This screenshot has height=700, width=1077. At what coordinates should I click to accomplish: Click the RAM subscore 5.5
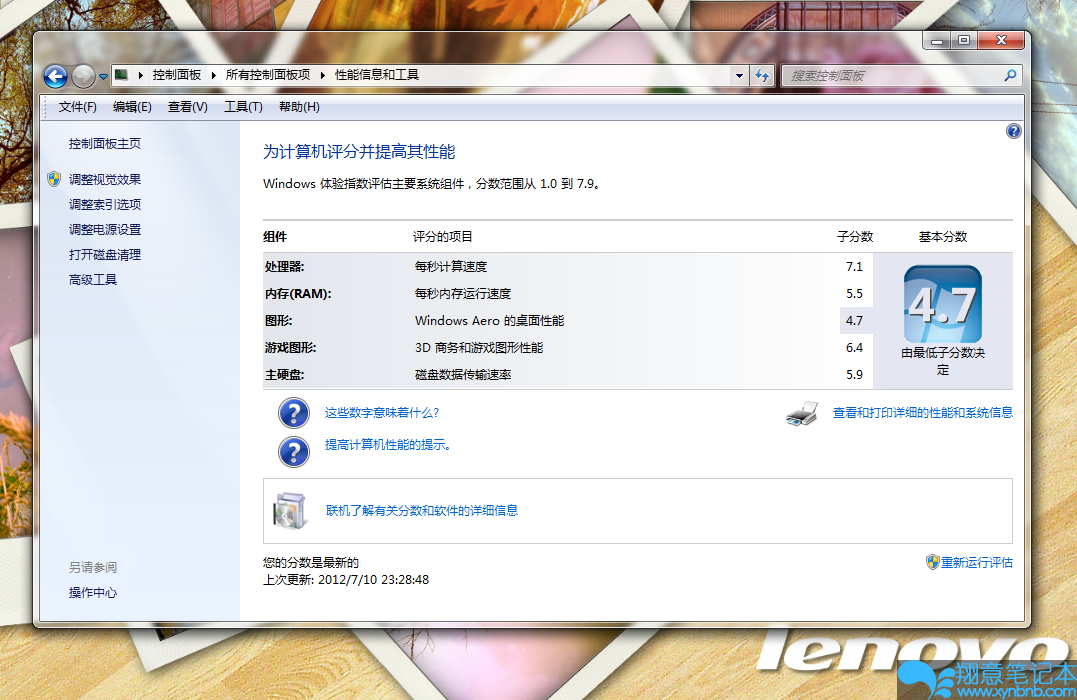coord(854,294)
